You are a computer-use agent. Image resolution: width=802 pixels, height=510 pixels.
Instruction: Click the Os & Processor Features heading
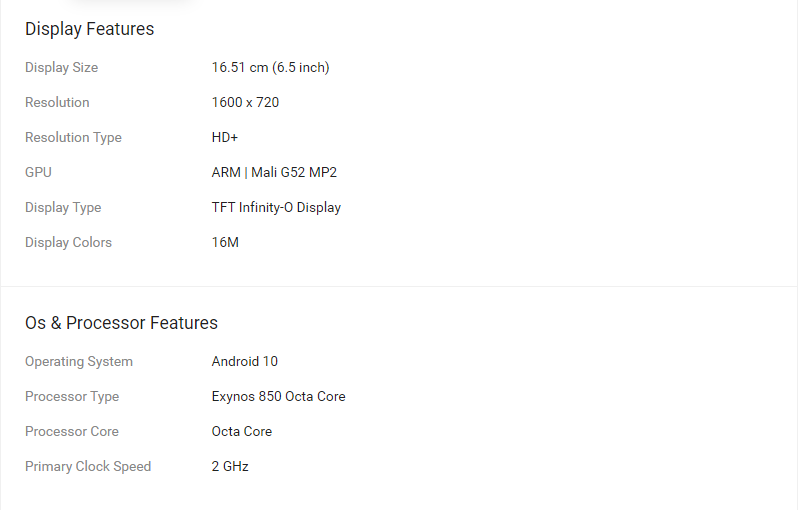point(121,323)
